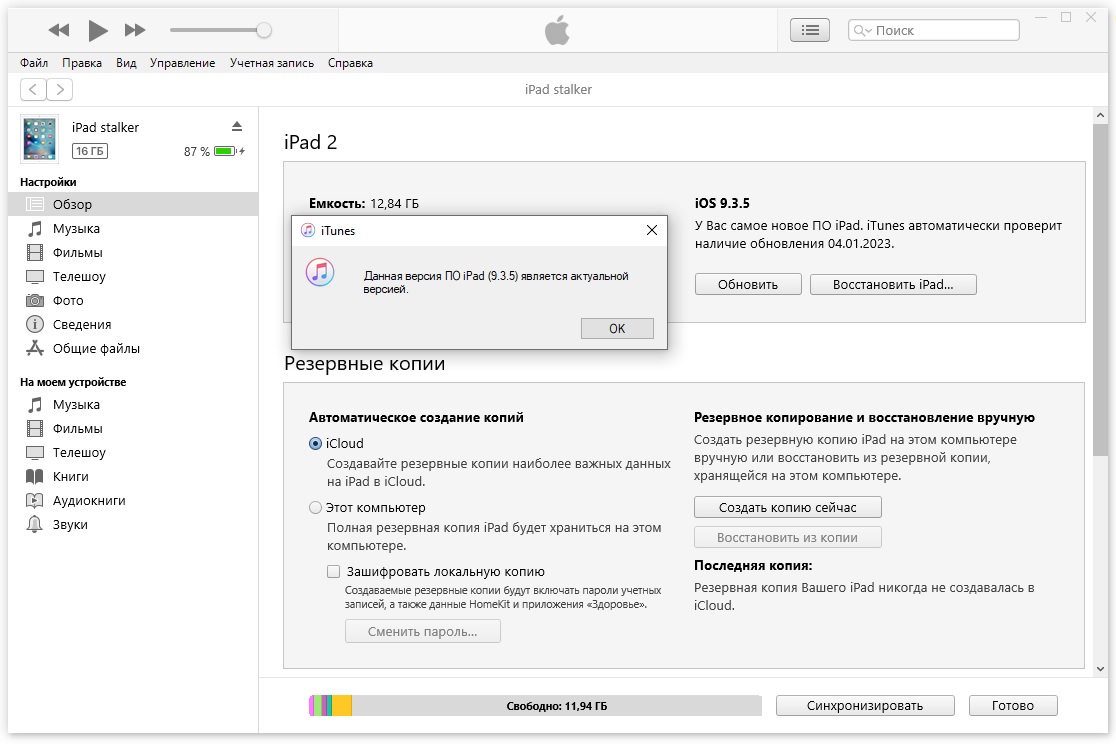Select the iCloud backup radio button
The image size is (1116, 744).
[316, 444]
